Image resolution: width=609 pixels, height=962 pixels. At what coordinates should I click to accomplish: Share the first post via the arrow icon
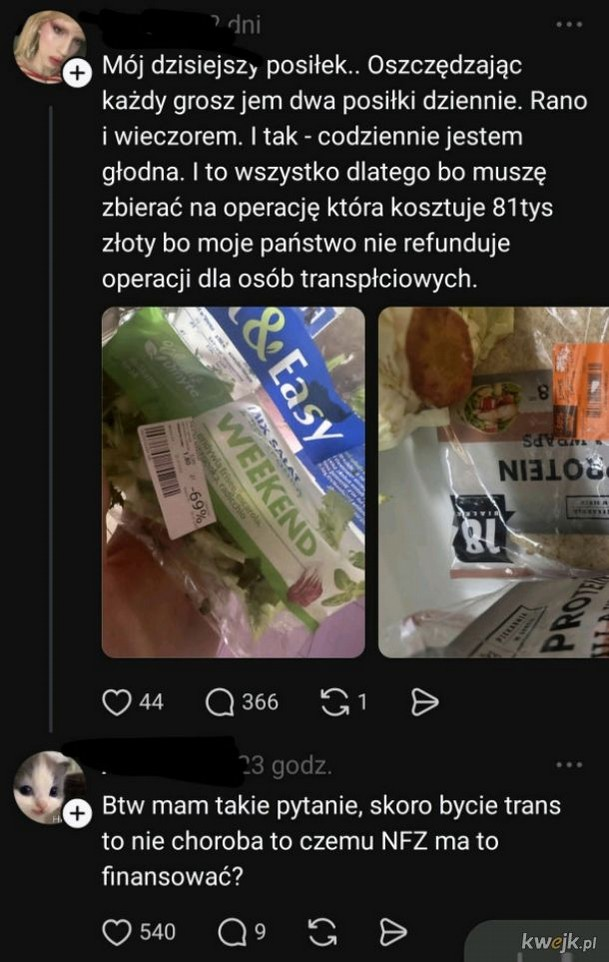pos(424,702)
